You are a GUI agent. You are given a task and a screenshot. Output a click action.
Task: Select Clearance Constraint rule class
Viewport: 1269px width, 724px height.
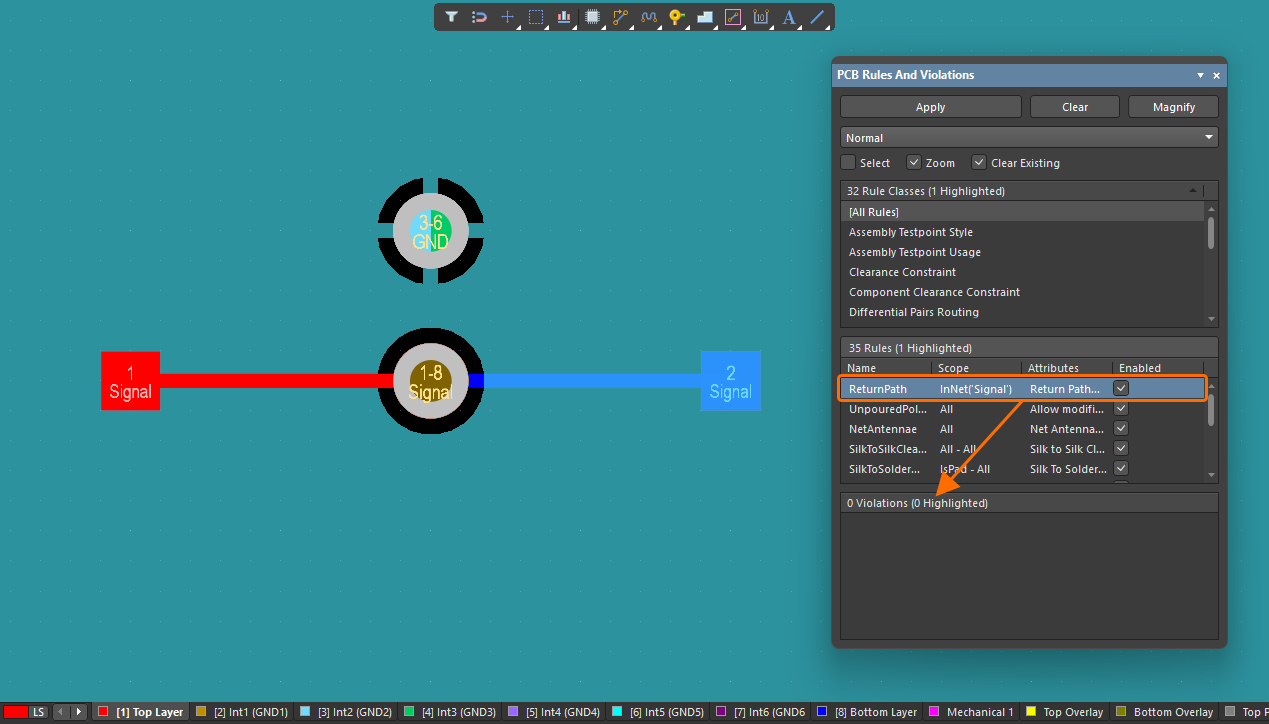point(1023,272)
